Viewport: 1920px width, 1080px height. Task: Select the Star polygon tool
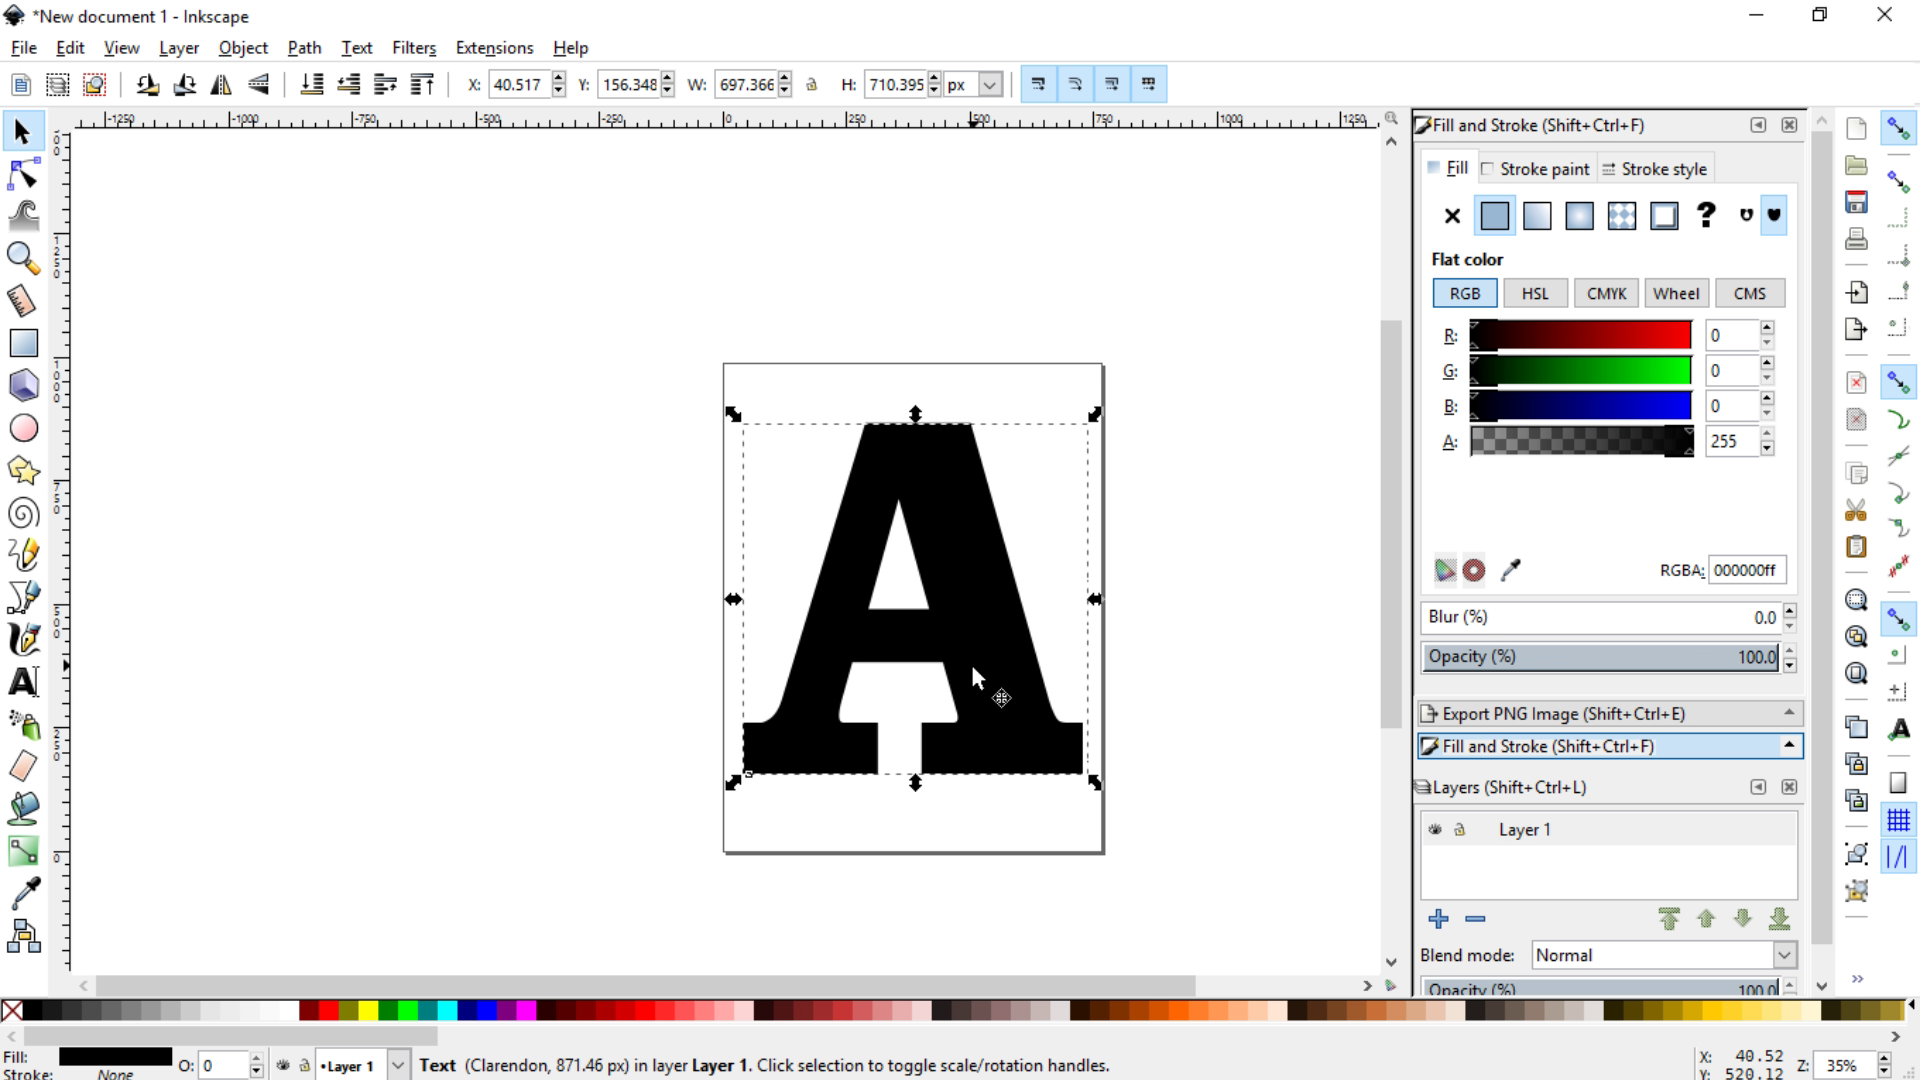click(x=22, y=470)
